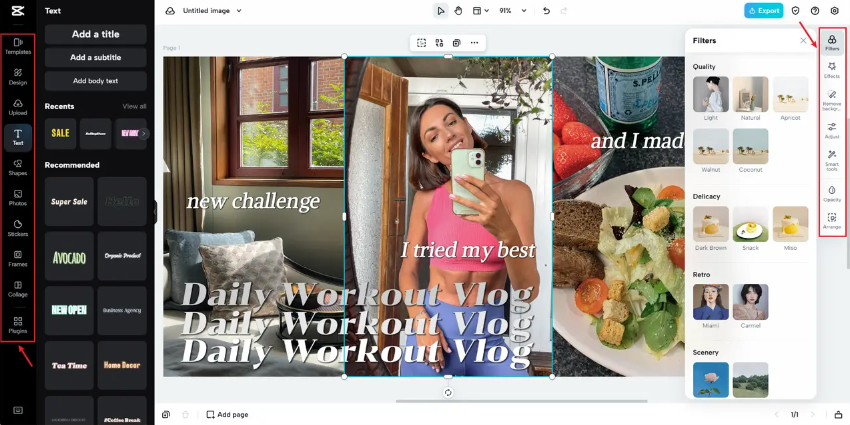The height and width of the screenshot is (425, 850).
Task: Select the hand pan tool
Action: click(x=458, y=11)
